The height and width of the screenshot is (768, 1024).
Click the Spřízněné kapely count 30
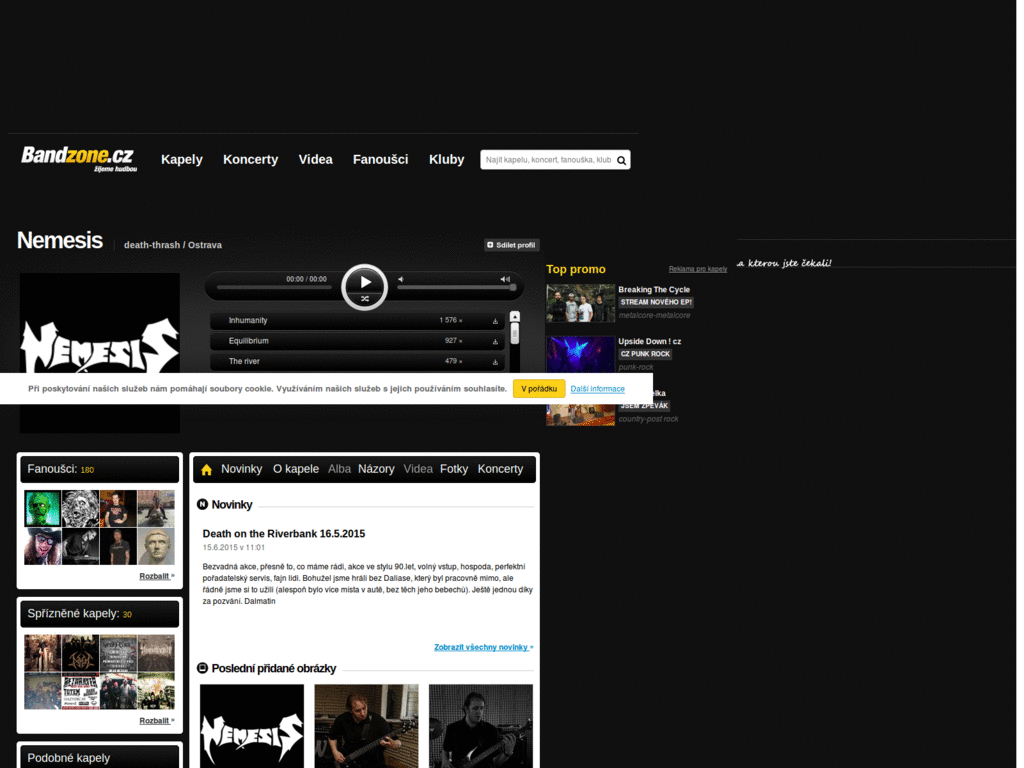click(127, 614)
